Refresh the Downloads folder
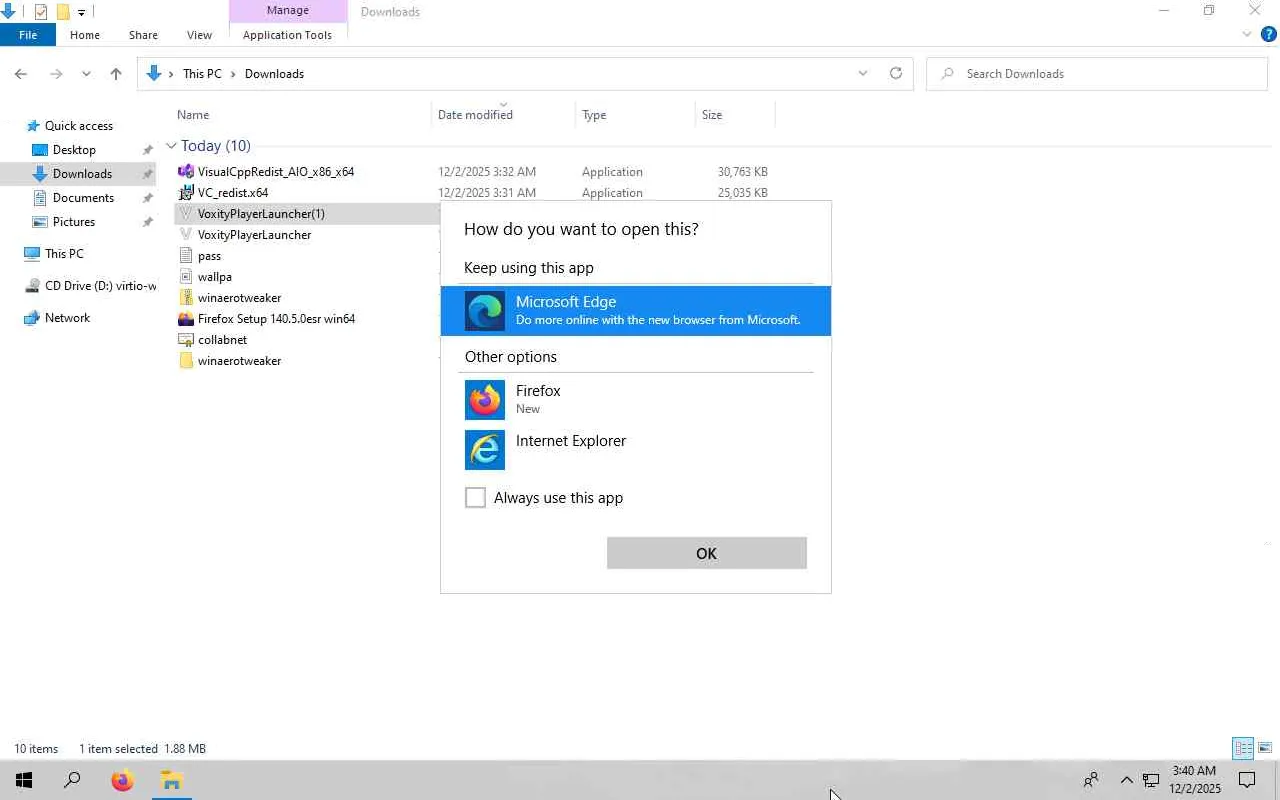 [896, 74]
